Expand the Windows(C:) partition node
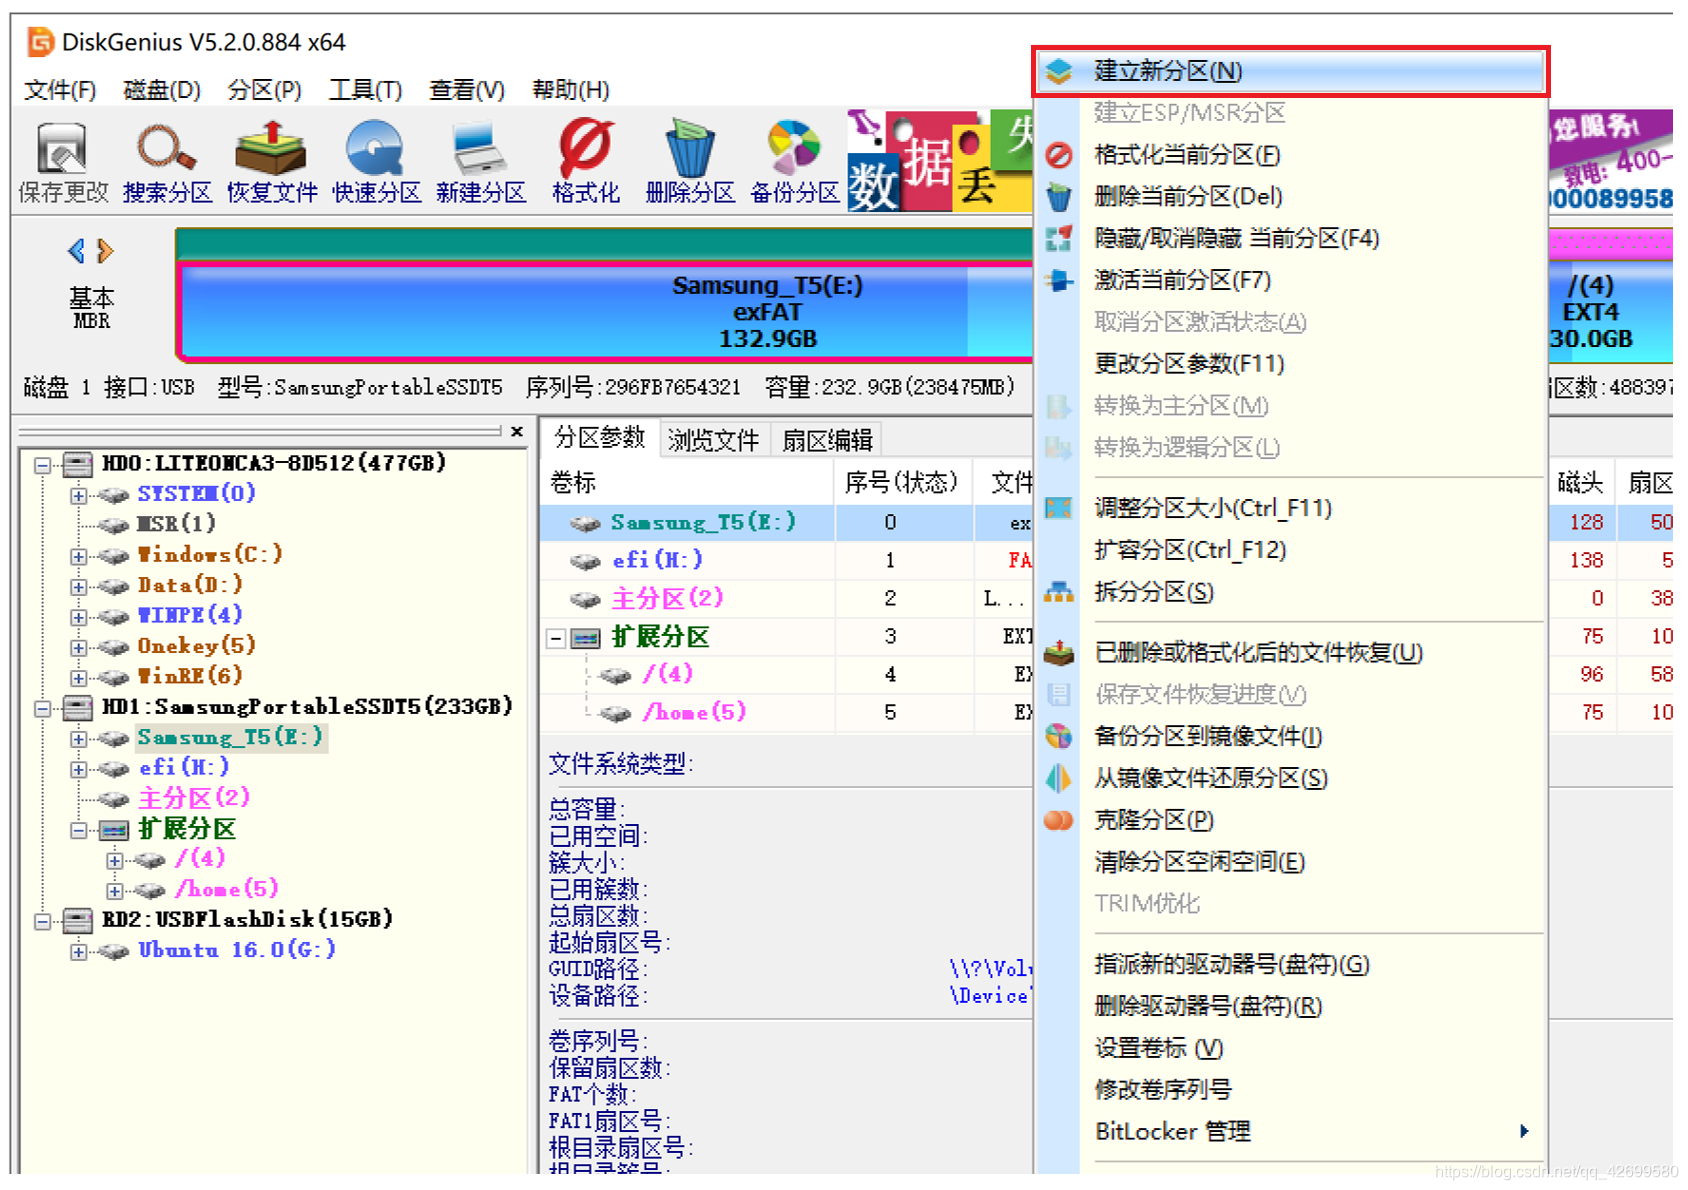The image size is (1688, 1190). point(78,556)
